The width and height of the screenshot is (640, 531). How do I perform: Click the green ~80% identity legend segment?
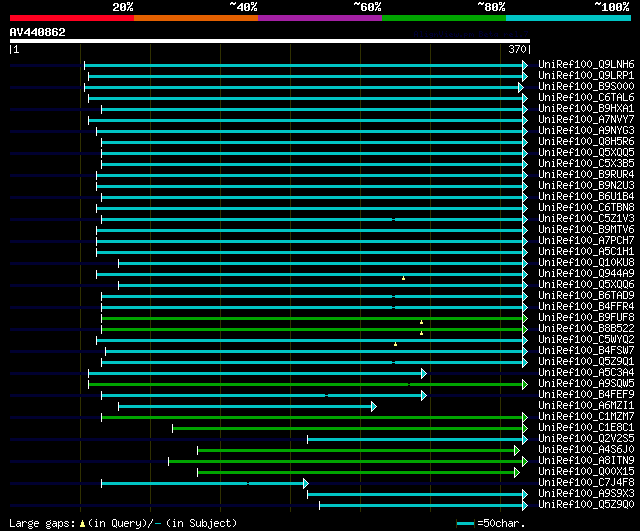(x=444, y=18)
